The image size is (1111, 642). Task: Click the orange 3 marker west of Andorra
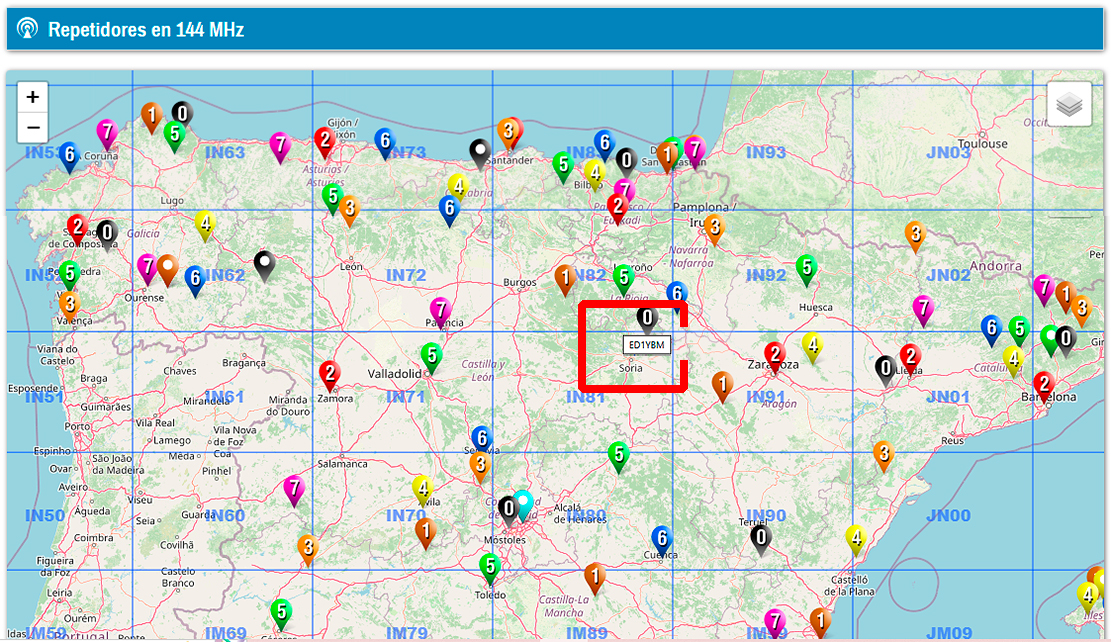(x=915, y=236)
